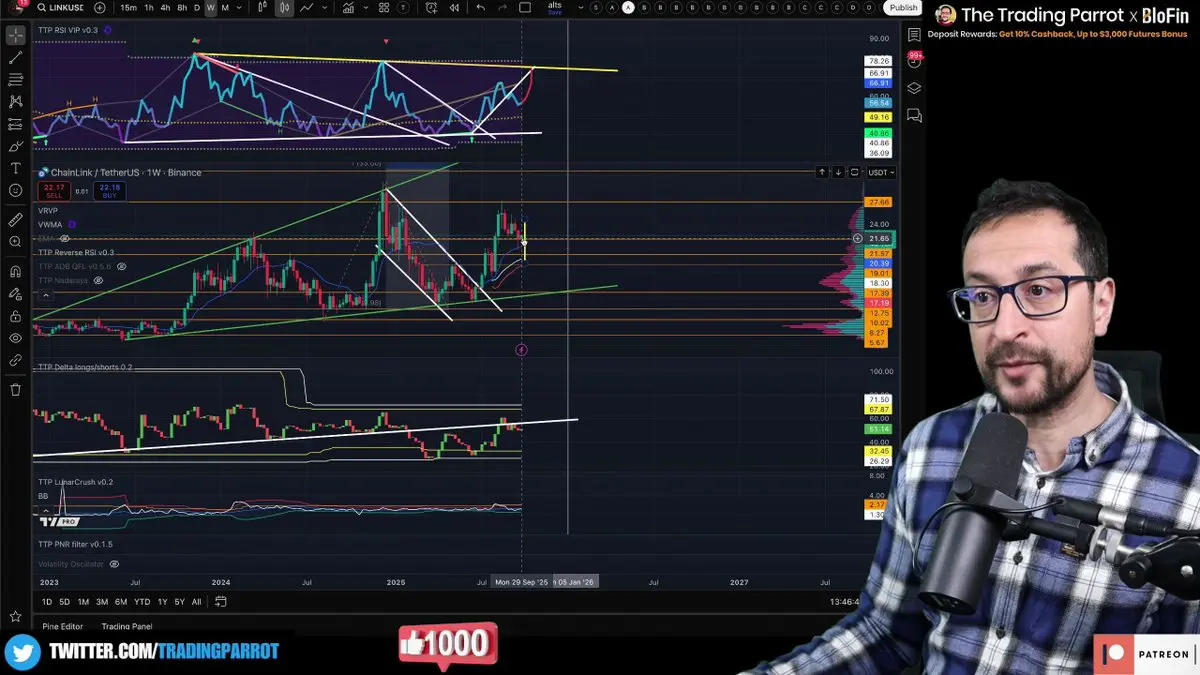
Task: Choose the XABCD pattern tool
Action: click(x=15, y=101)
